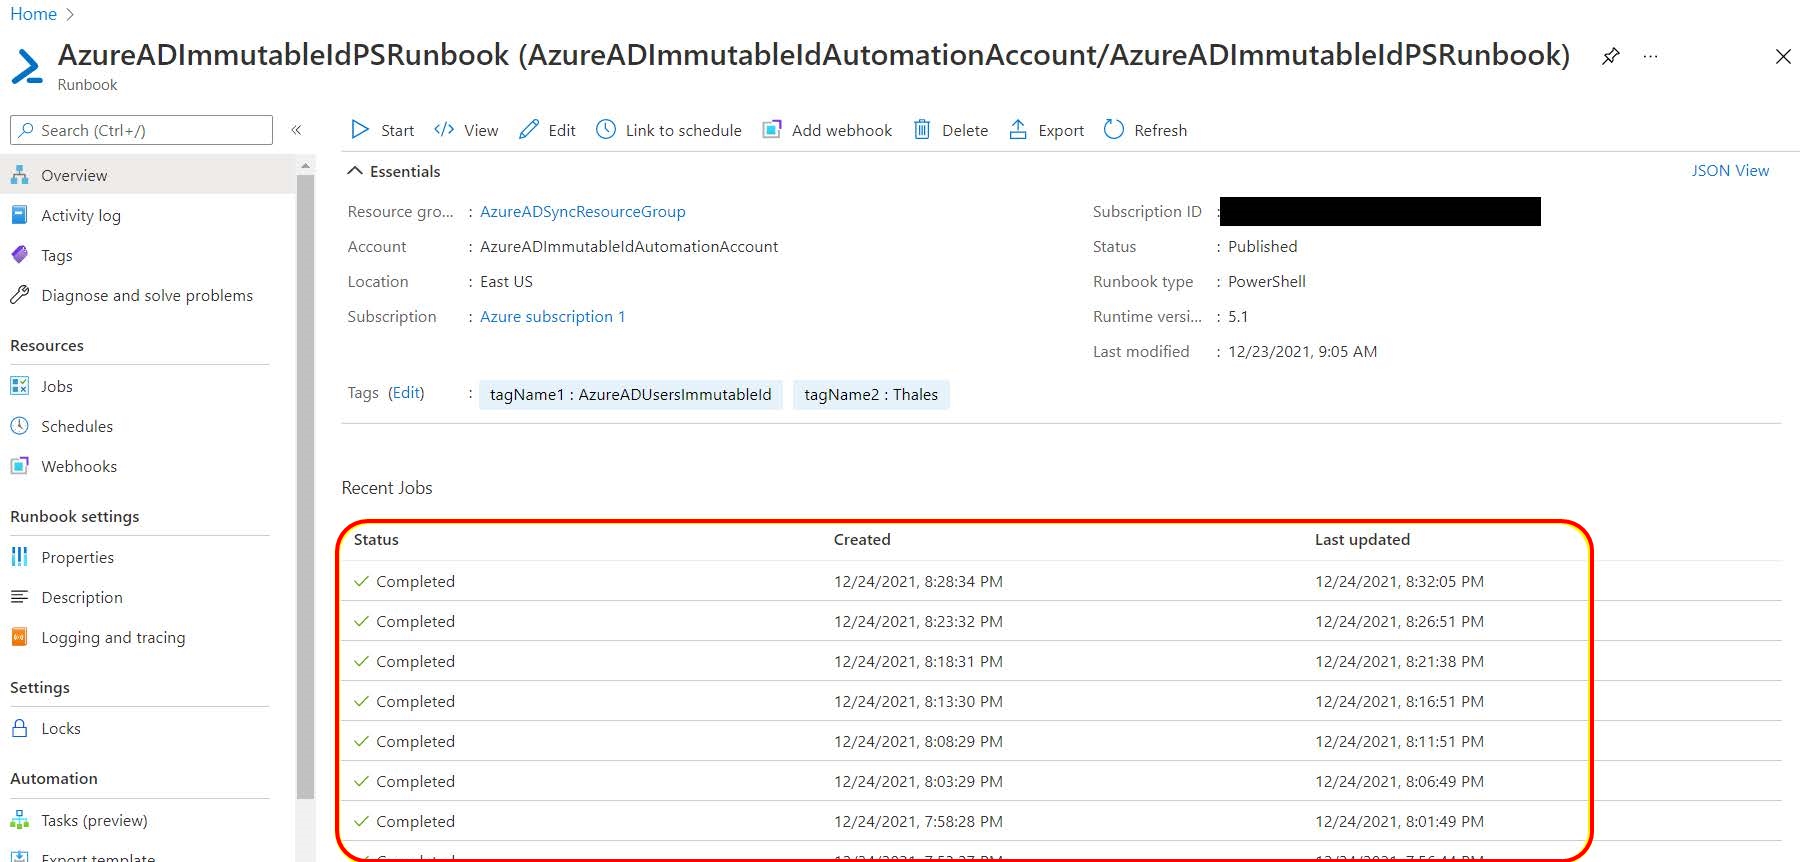This screenshot has width=1800, height=862.
Task: Click the Description lines icon
Action: pyautogui.click(x=19, y=597)
